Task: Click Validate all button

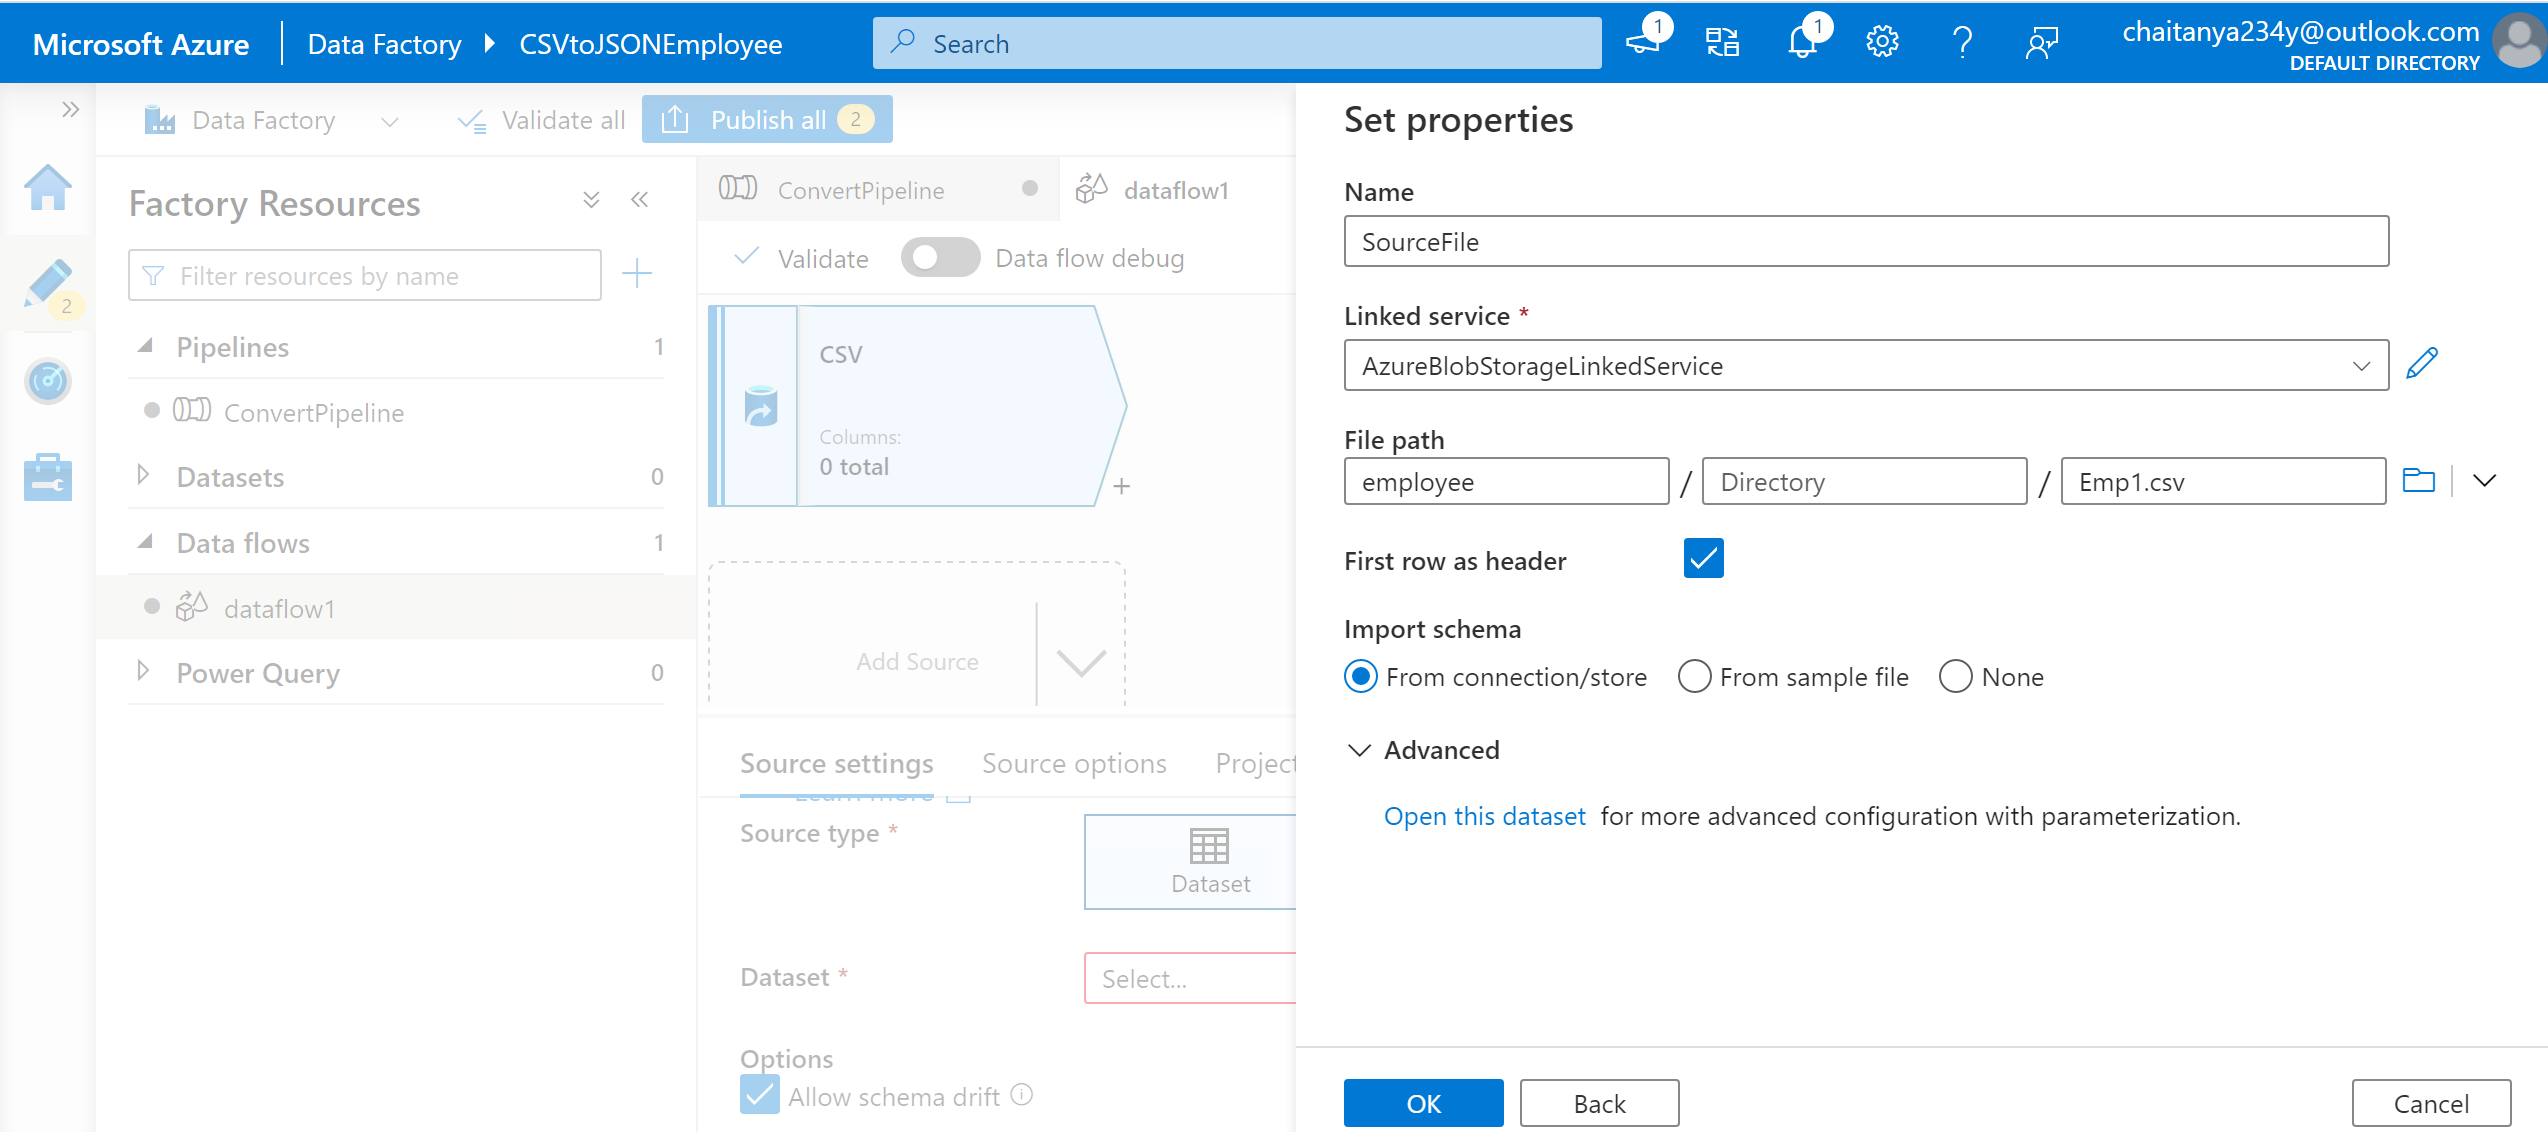Action: (x=541, y=120)
